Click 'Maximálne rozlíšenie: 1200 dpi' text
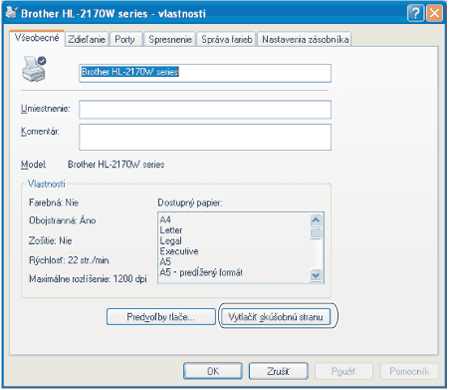The height and width of the screenshot is (390, 450). tap(88, 279)
